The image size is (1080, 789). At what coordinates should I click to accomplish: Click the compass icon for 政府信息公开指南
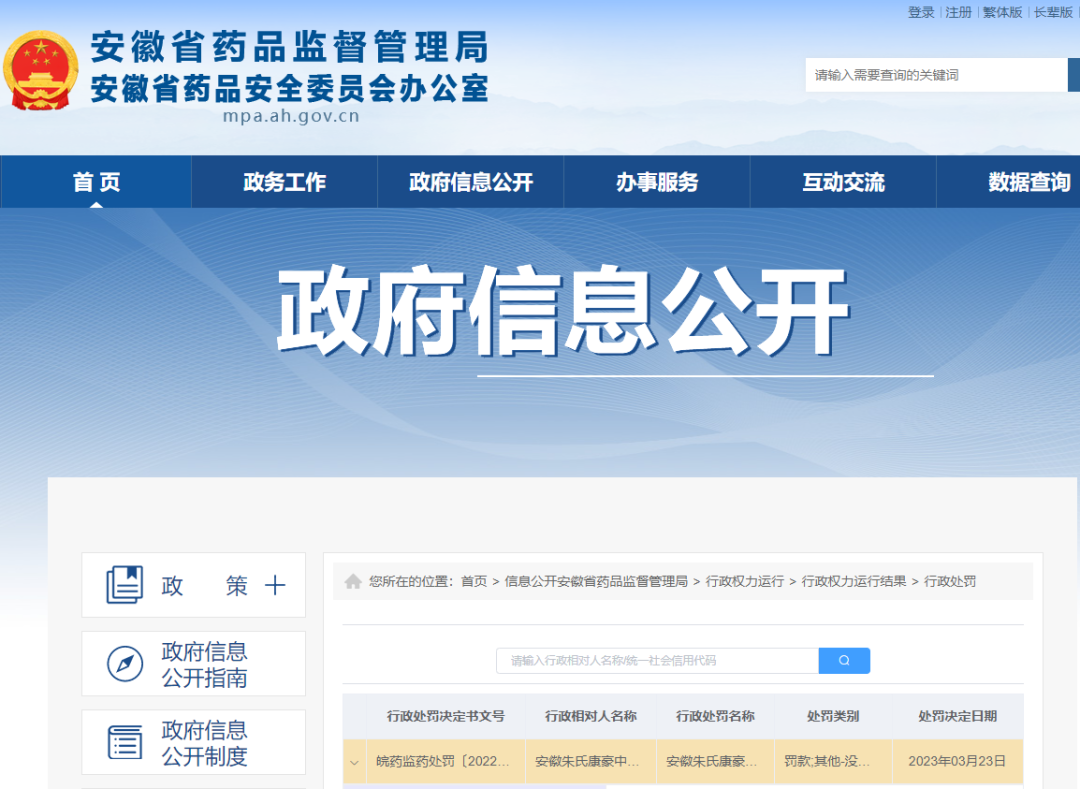tap(125, 664)
